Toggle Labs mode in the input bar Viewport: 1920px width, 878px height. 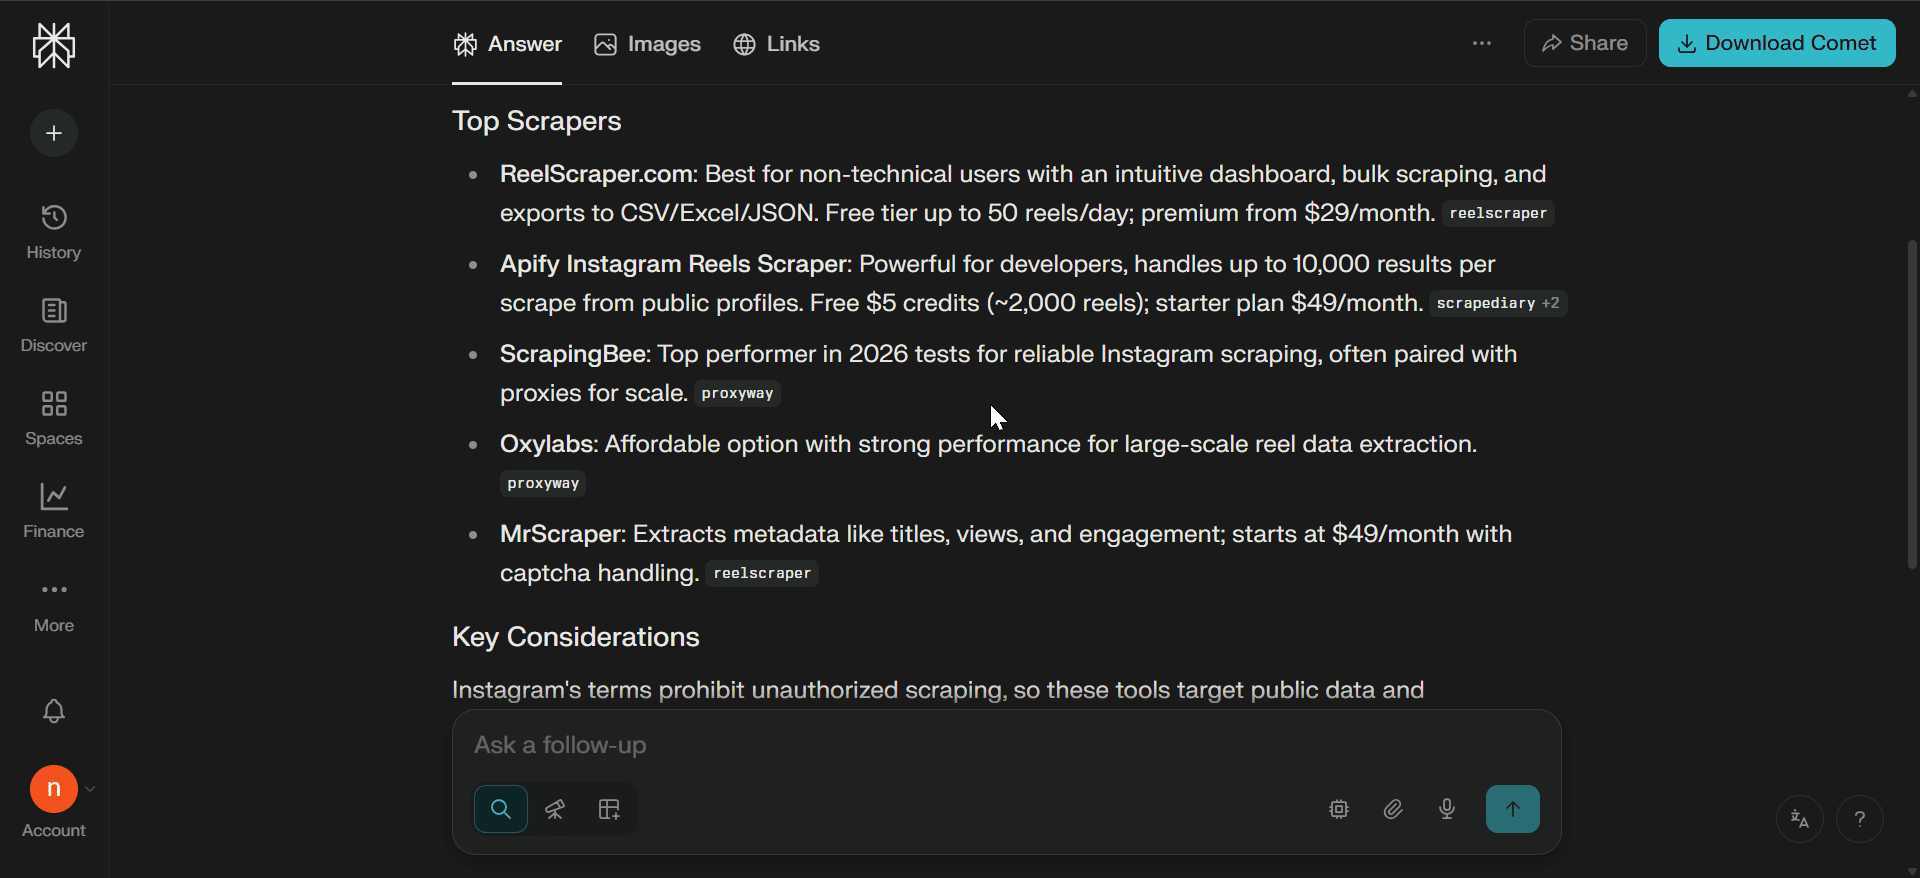[x=609, y=809]
